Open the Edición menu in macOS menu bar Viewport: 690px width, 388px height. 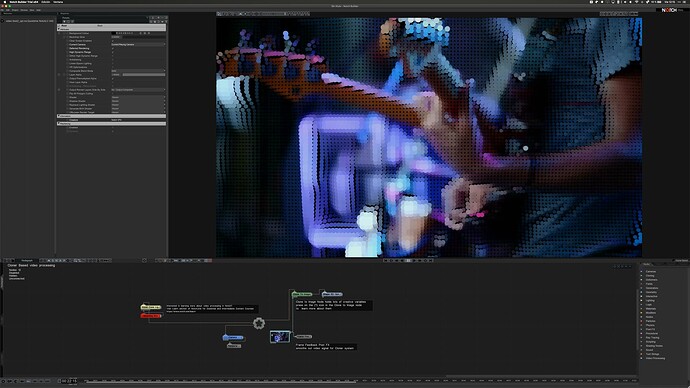click(45, 2)
